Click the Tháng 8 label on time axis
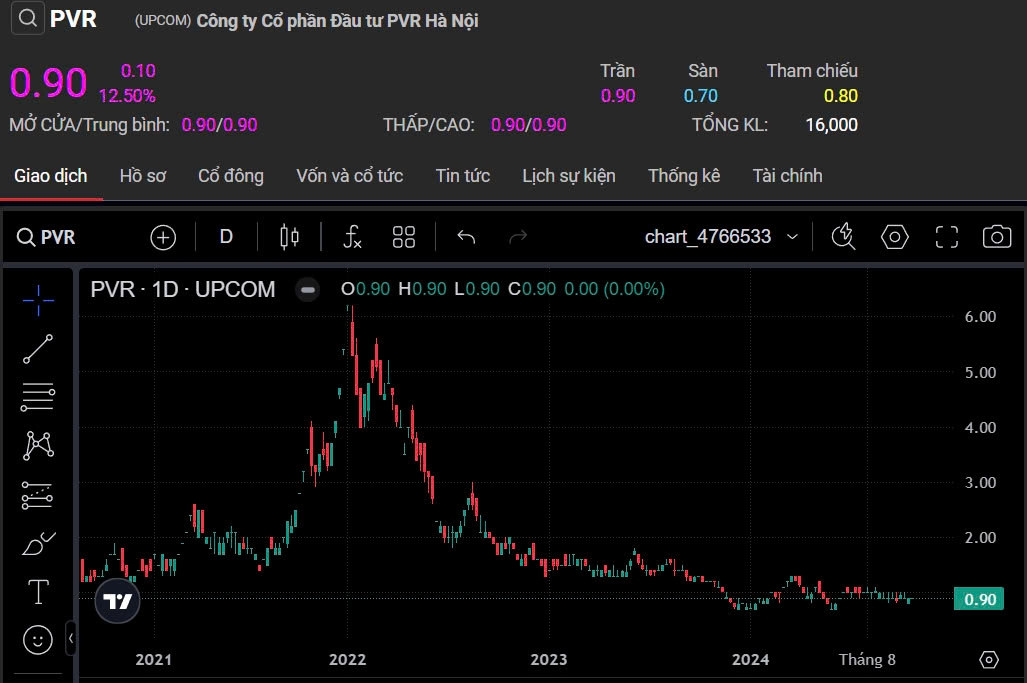The image size is (1027, 683). [867, 659]
